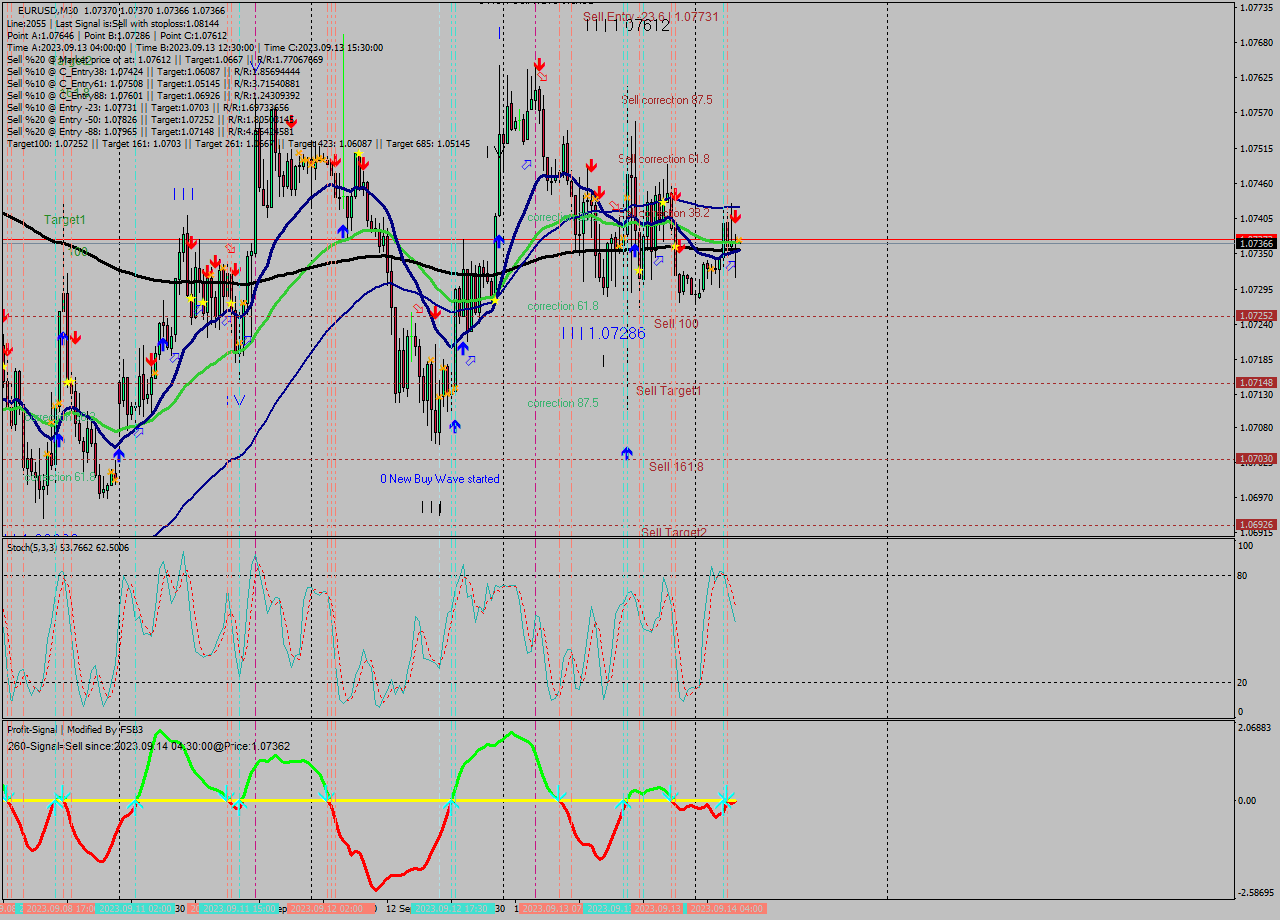1280x920 pixels.
Task: Click the 2023.09.14 04:00 time marker
Action: [727, 908]
